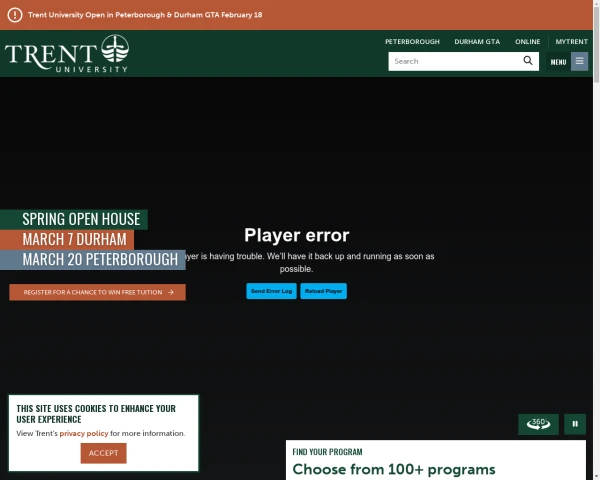Select the Online menu link

pyautogui.click(x=527, y=42)
